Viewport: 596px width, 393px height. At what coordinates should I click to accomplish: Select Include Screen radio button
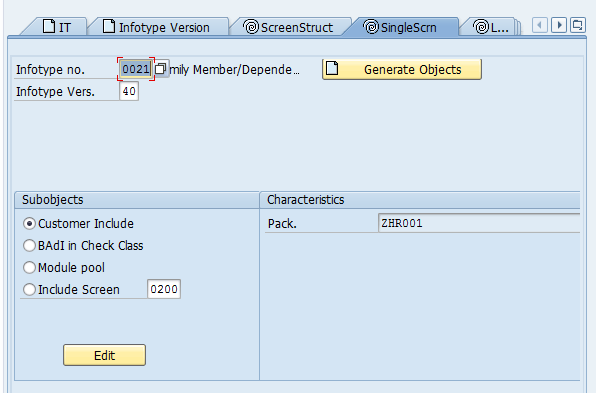coord(29,290)
